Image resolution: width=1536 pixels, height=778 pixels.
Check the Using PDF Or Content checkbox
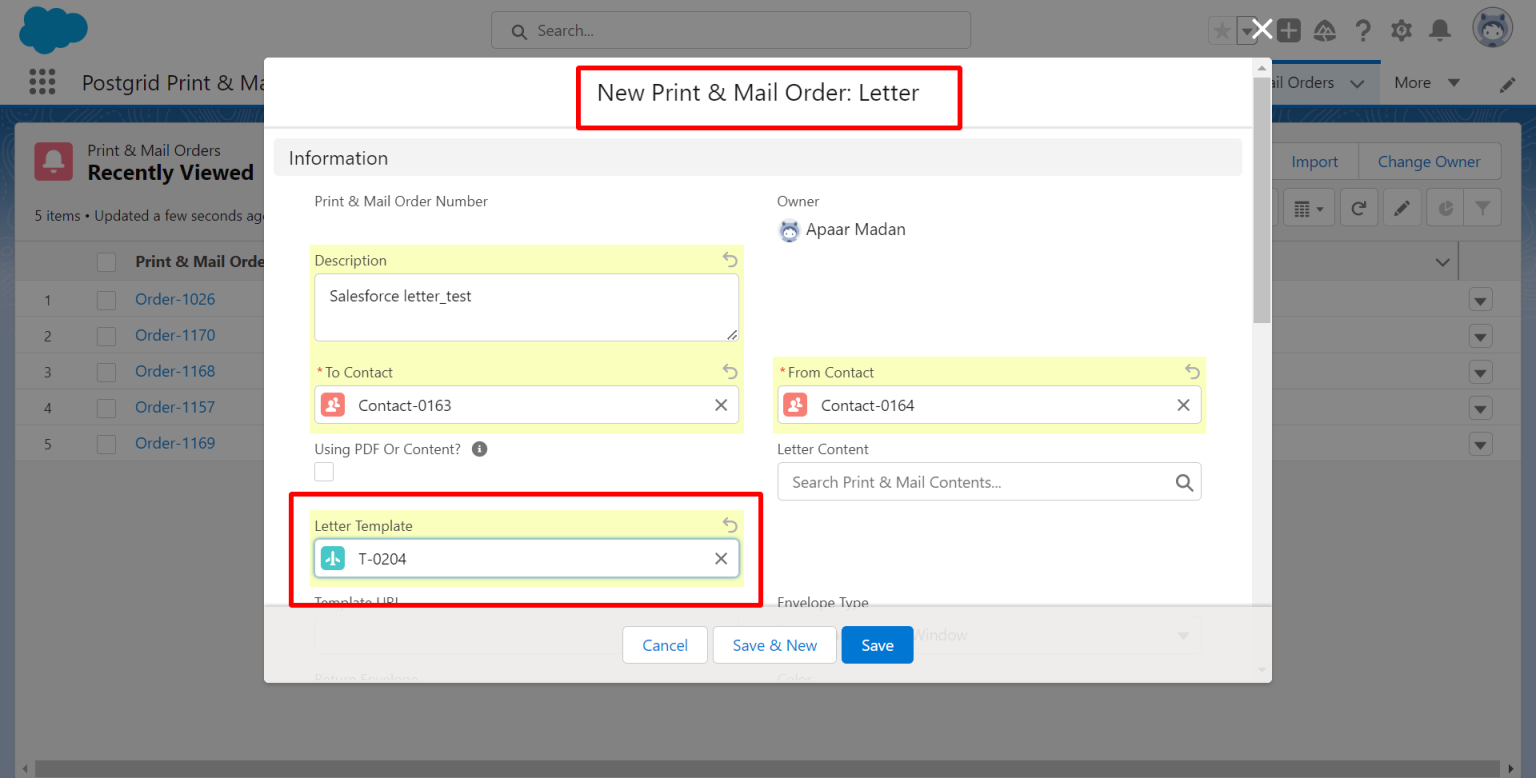tap(324, 472)
